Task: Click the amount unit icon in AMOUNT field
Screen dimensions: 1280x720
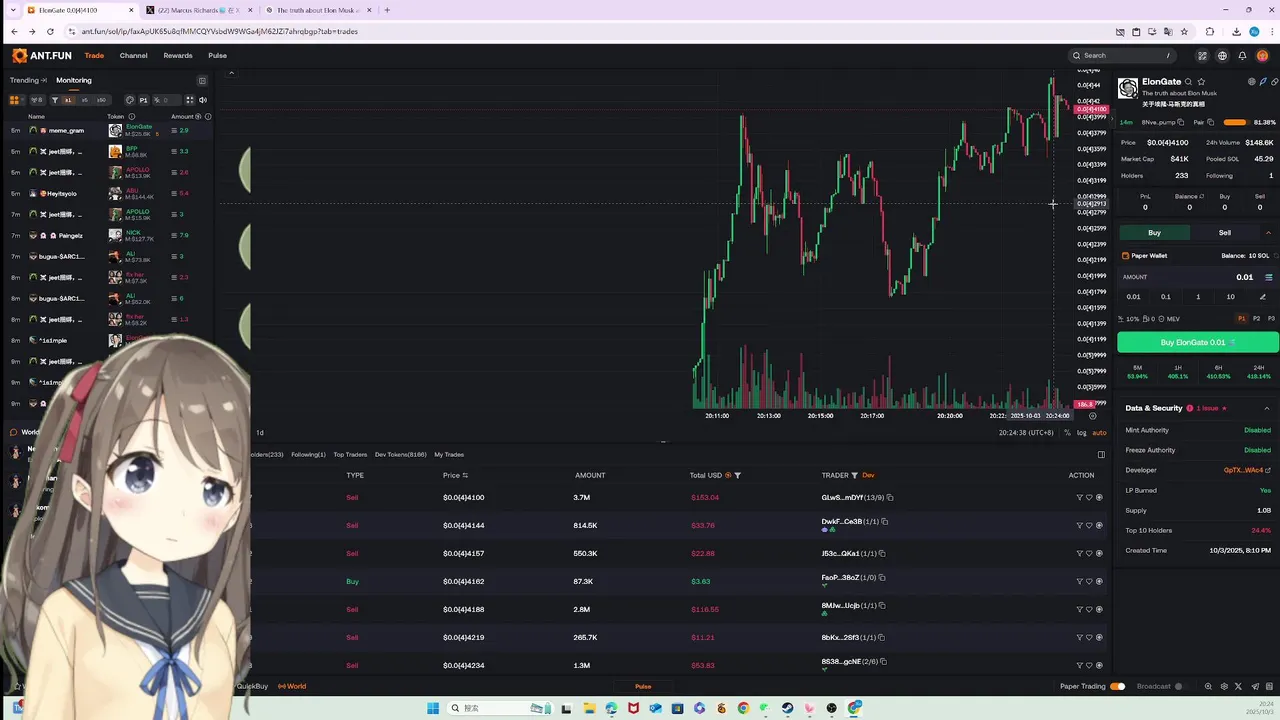Action: point(1269,277)
